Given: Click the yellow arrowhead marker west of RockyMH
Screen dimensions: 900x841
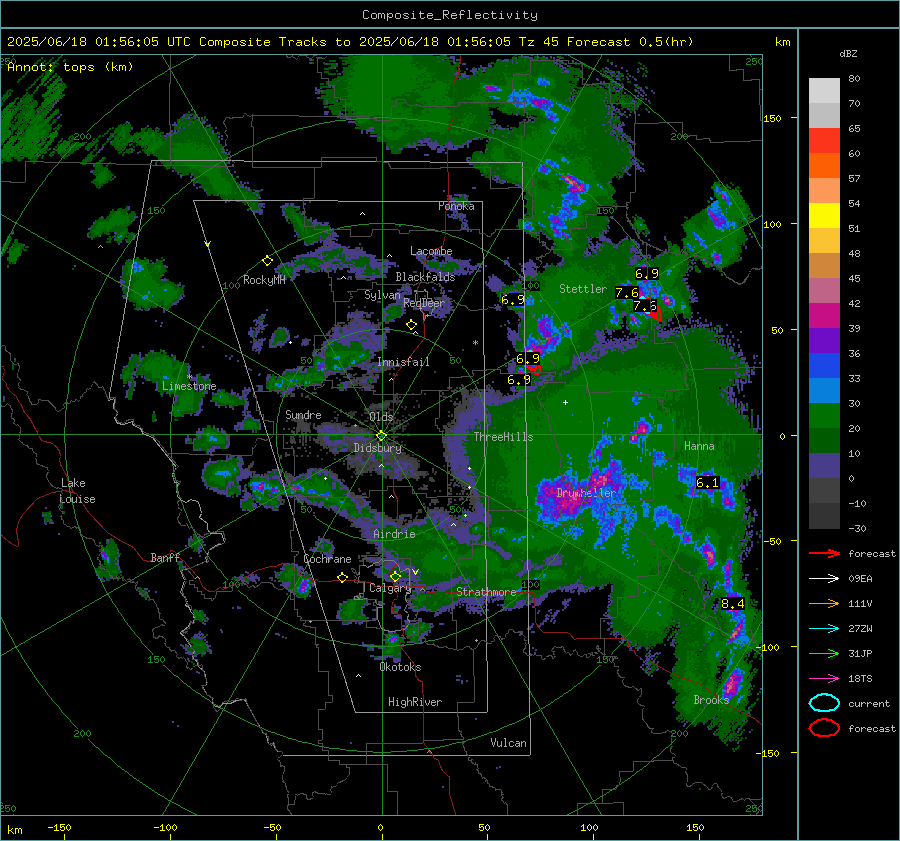Looking at the screenshot, I should coord(208,244).
